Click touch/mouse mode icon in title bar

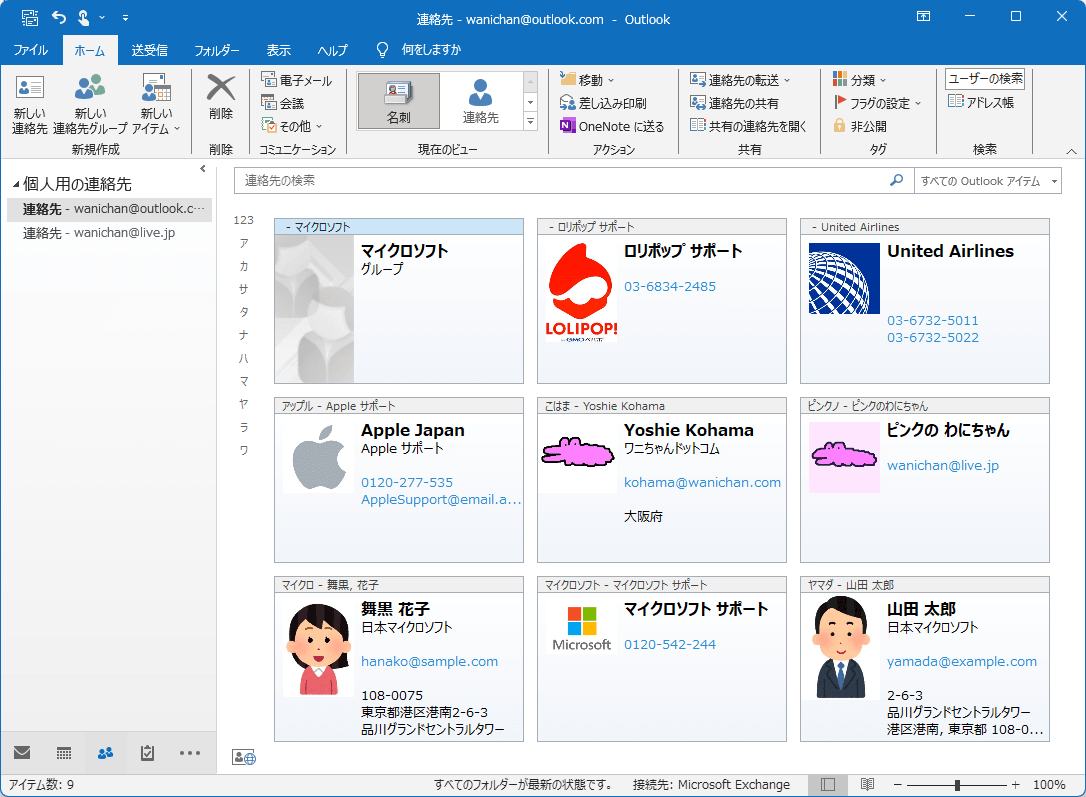coord(83,17)
